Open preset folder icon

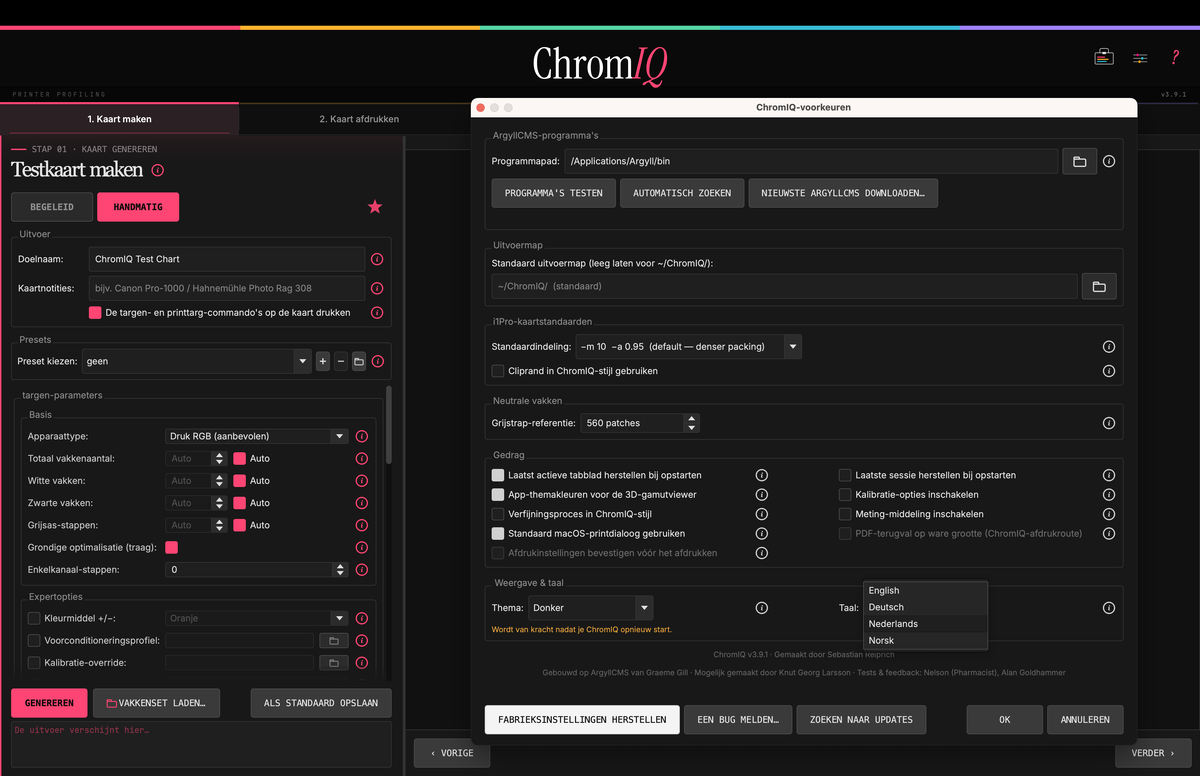click(x=358, y=361)
